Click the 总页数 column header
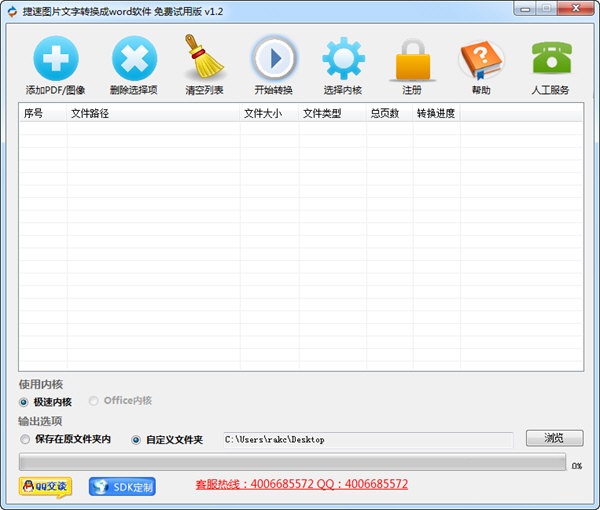Image resolution: width=600 pixels, height=510 pixels. point(390,113)
